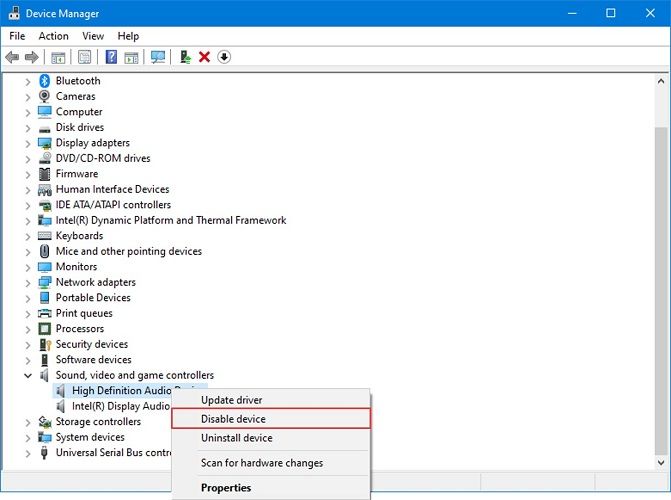Click the Security devices key icon
The height and width of the screenshot is (500, 671).
click(45, 344)
